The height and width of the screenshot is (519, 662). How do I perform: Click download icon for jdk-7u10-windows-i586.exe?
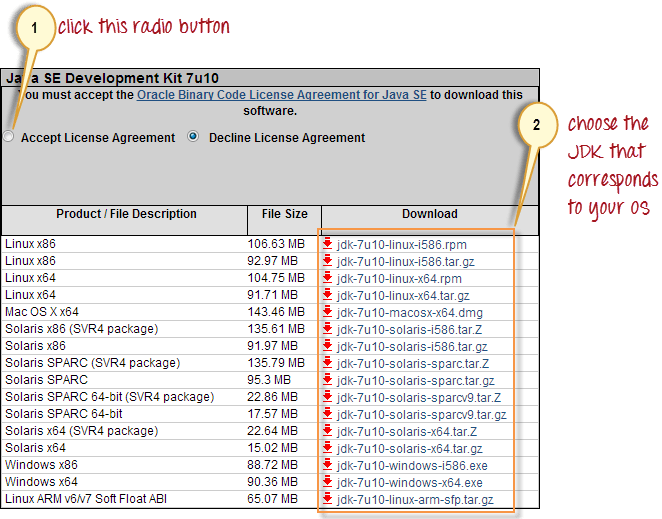tap(327, 465)
